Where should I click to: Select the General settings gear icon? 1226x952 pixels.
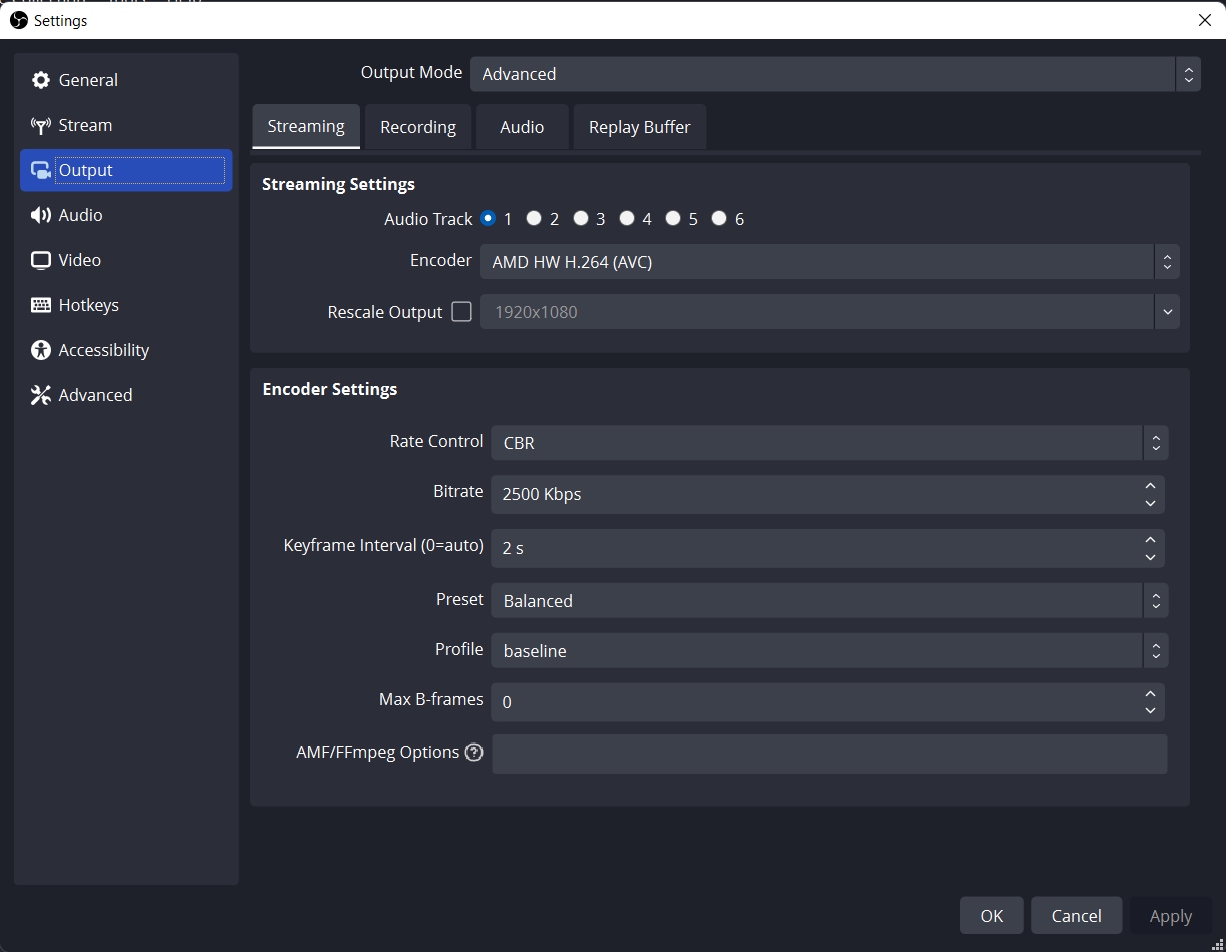click(40, 80)
